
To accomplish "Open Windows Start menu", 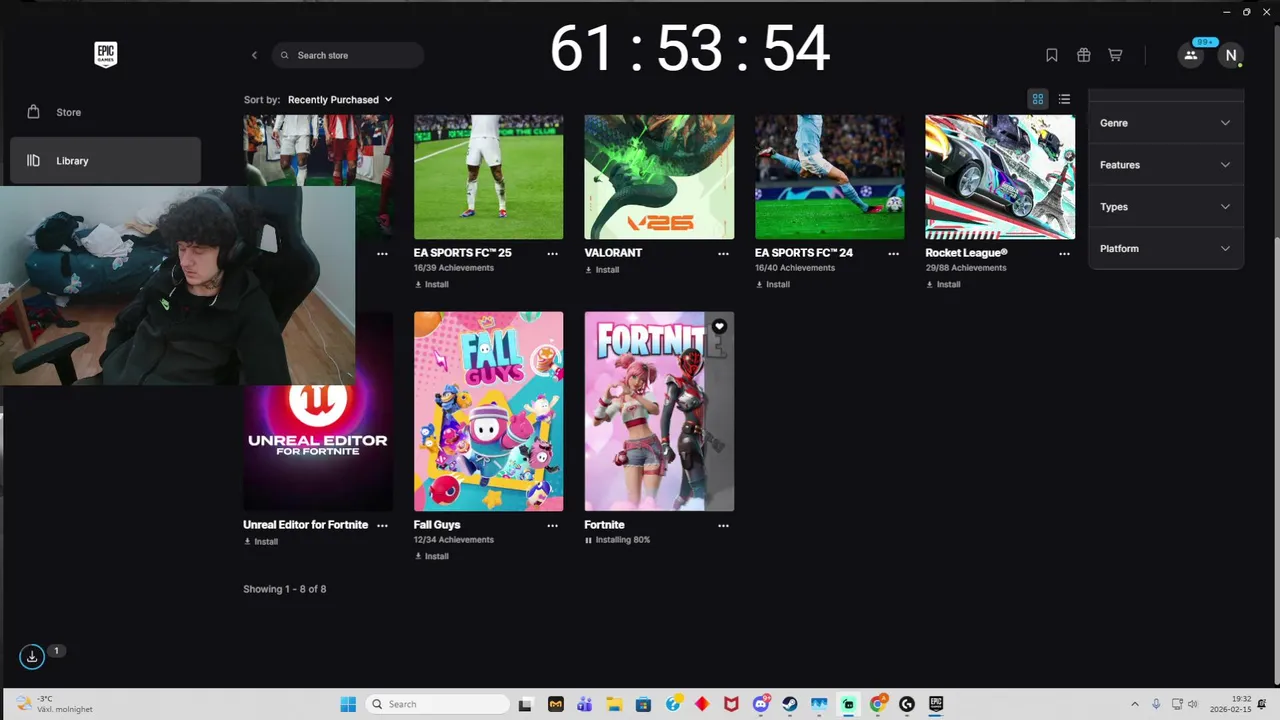I will pos(348,704).
